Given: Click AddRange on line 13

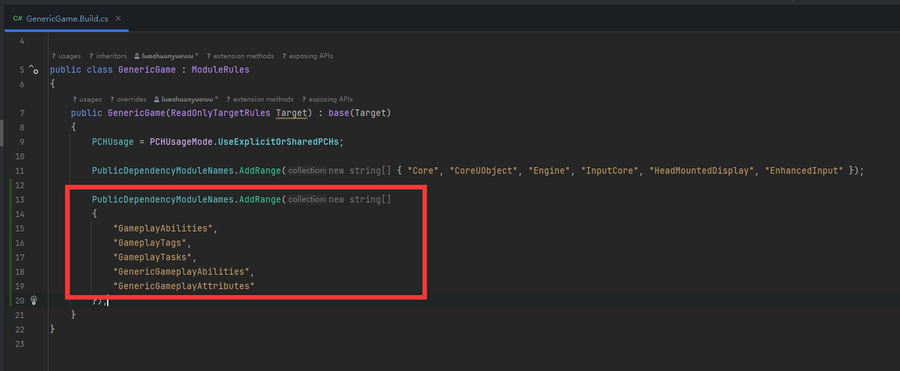Looking at the screenshot, I should pos(261,199).
